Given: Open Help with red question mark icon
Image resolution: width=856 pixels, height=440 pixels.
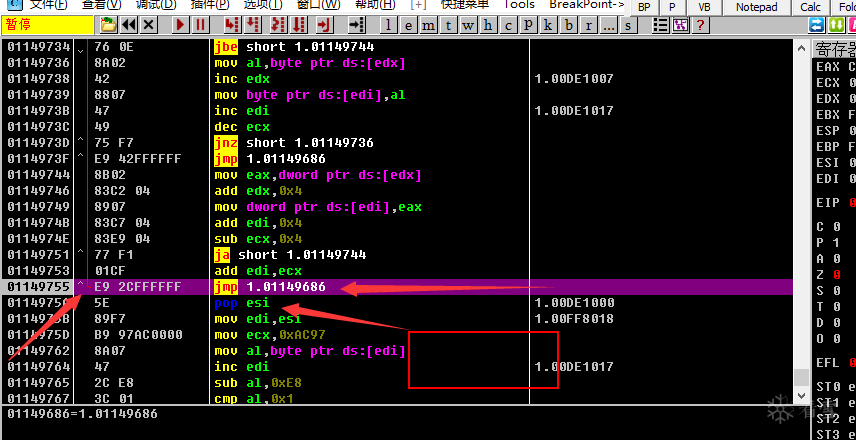Looking at the screenshot, I should (700, 25).
